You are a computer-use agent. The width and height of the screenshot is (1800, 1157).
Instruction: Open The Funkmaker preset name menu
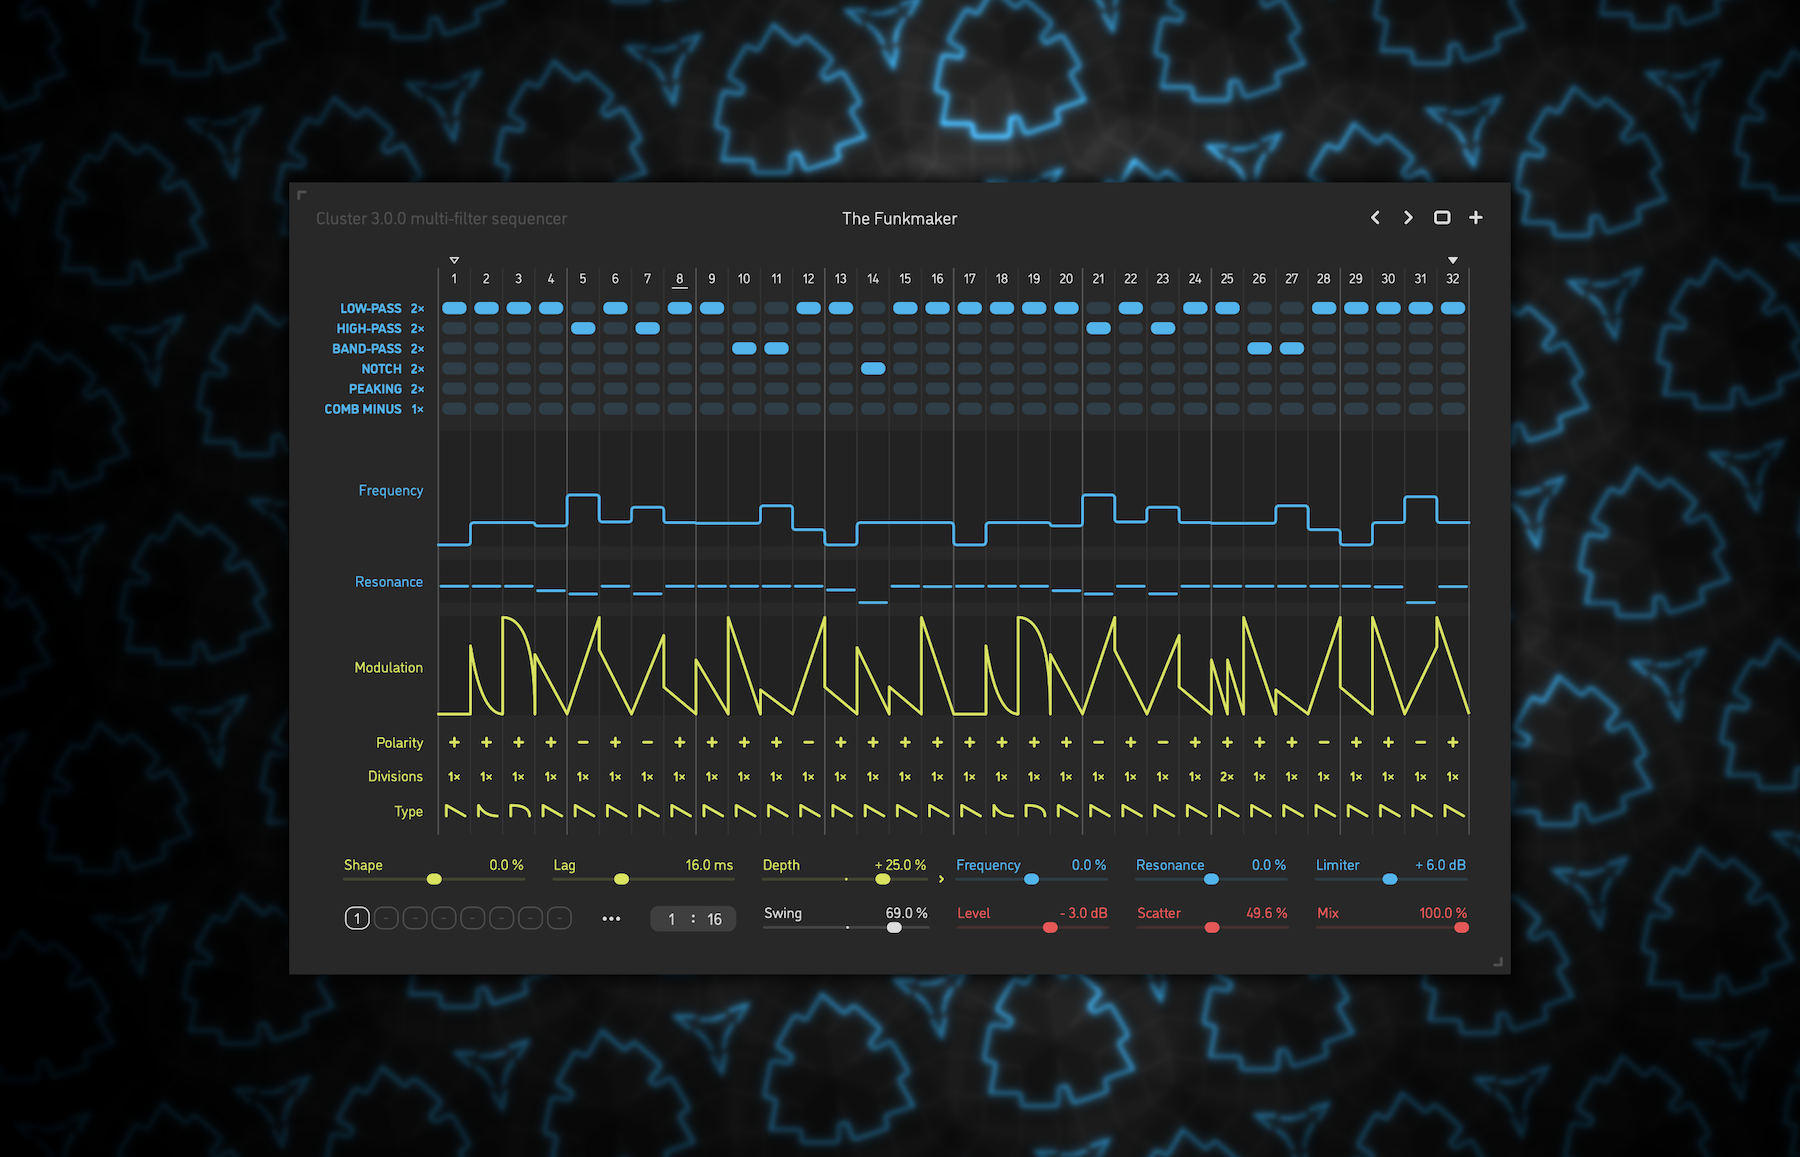coord(899,218)
